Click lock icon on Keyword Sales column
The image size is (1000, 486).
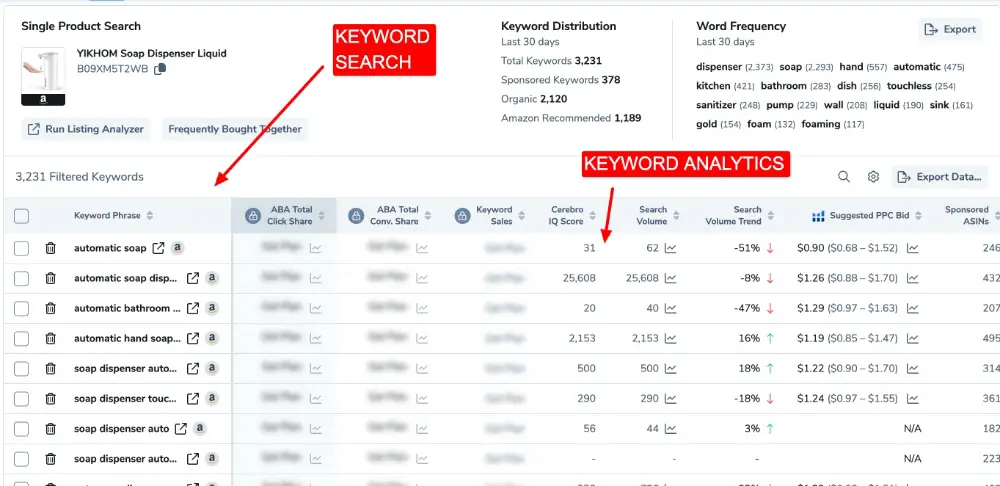462,216
